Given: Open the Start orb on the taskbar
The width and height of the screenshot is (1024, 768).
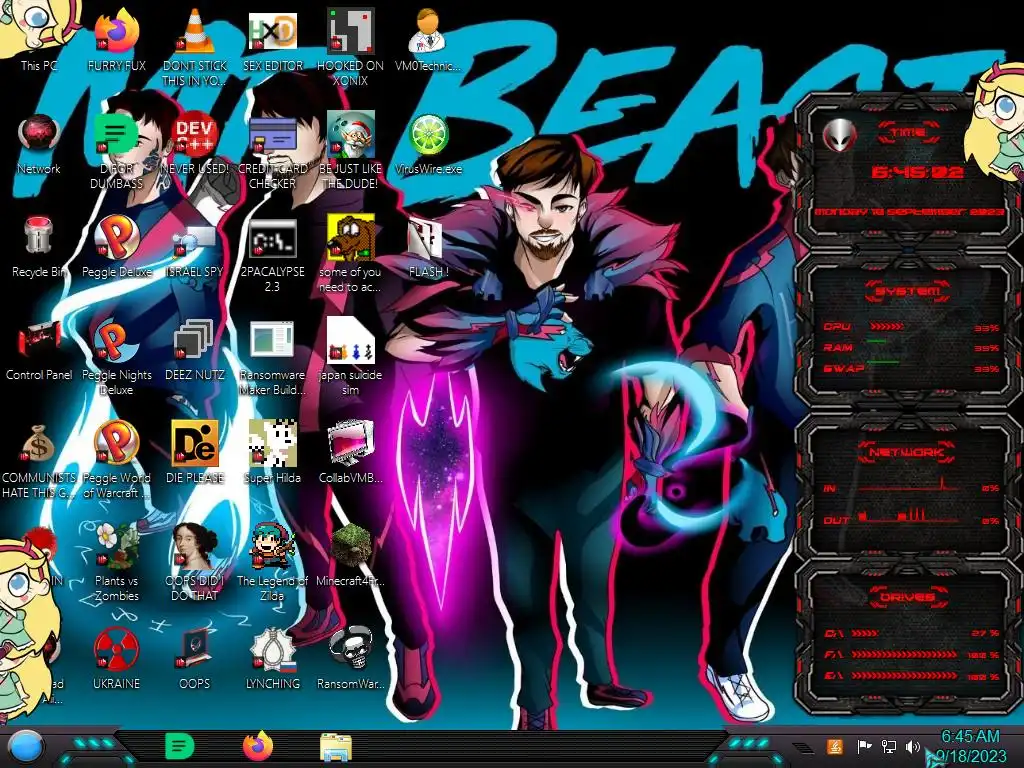Looking at the screenshot, I should [25, 747].
